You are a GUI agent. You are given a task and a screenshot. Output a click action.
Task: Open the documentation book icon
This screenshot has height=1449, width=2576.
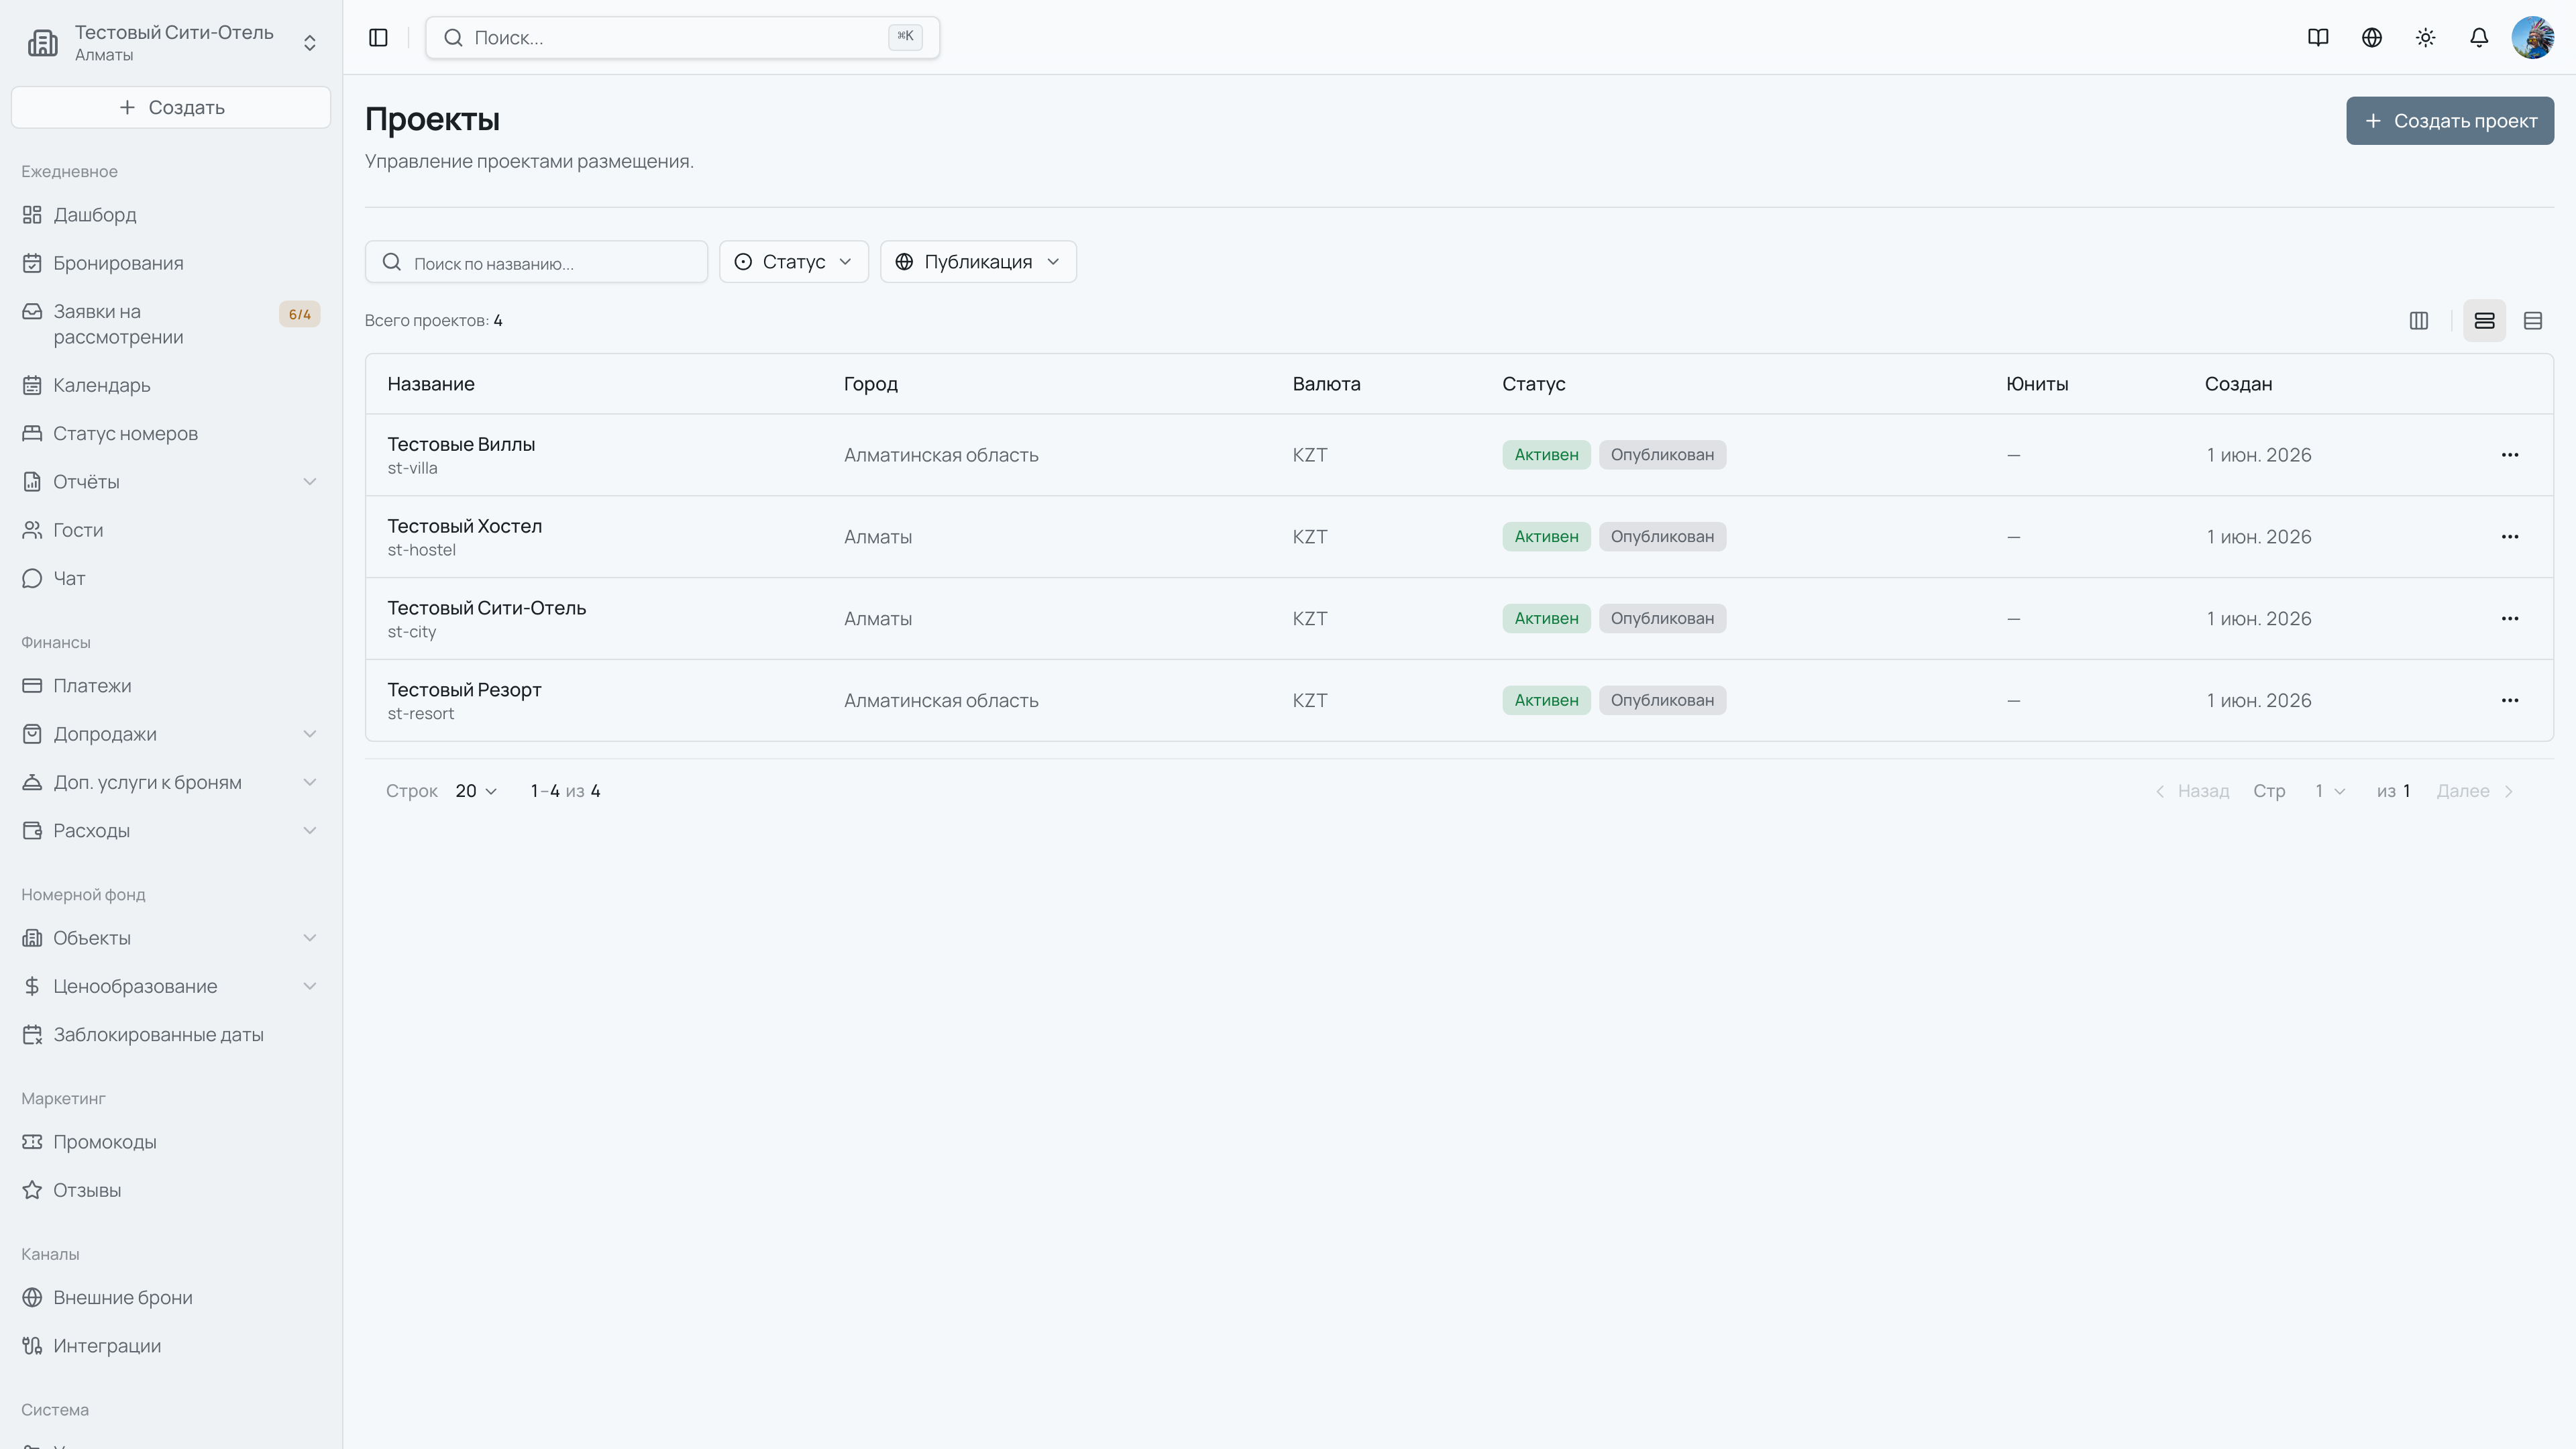pos(2318,37)
